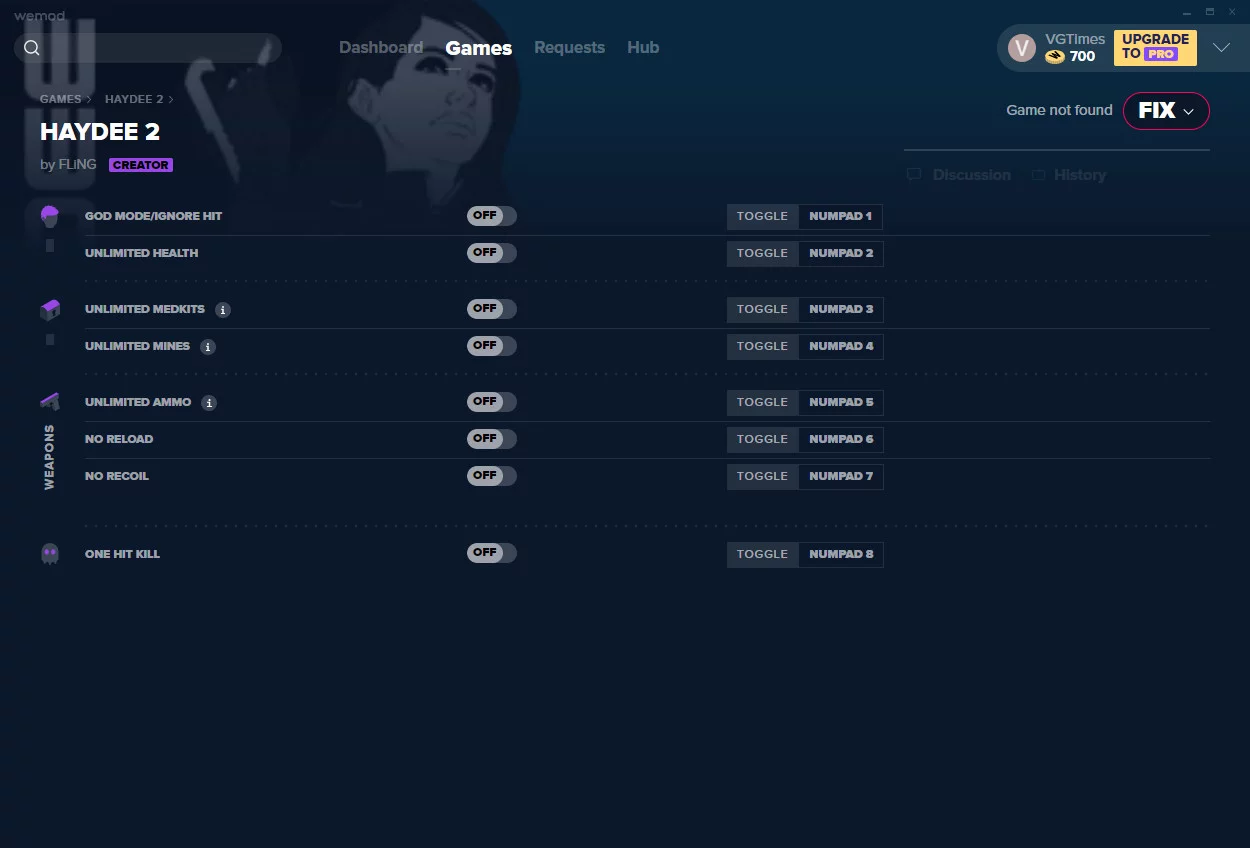Enable One Hit Kill toggle

point(492,553)
